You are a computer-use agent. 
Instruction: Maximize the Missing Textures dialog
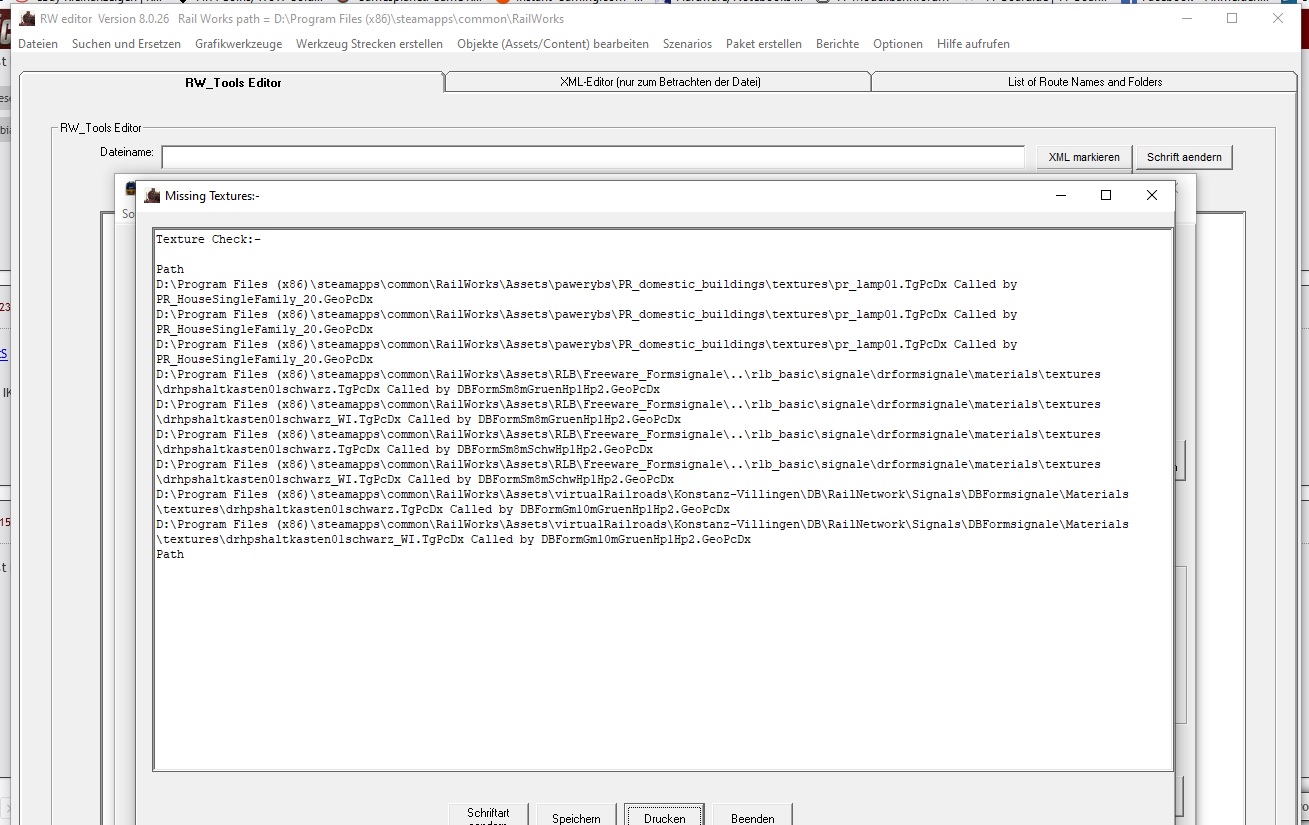(x=1106, y=195)
